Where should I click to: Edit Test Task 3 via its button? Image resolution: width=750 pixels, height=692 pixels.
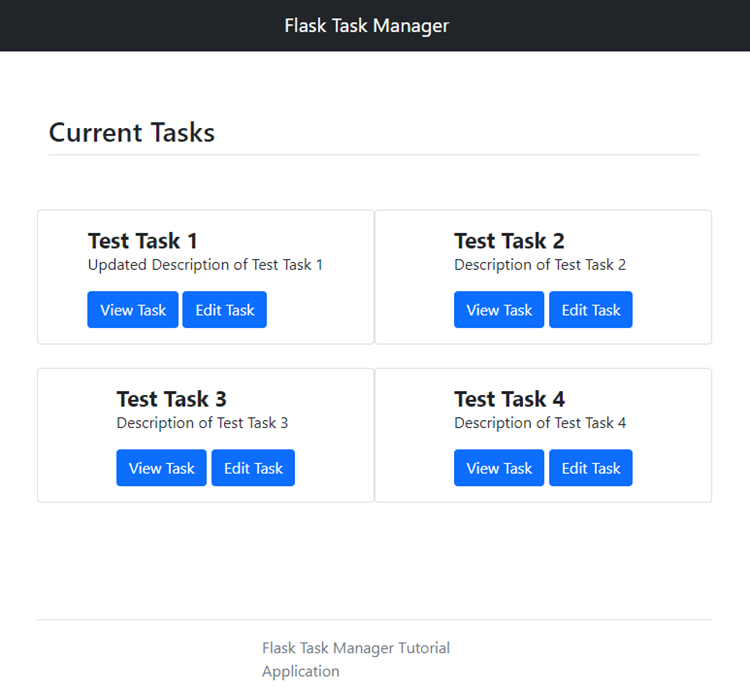point(253,468)
